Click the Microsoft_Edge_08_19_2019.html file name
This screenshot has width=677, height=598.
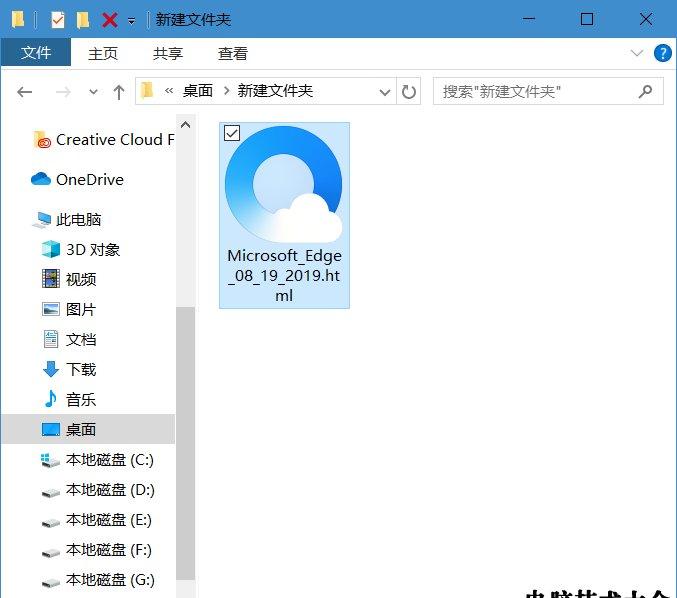[284, 275]
